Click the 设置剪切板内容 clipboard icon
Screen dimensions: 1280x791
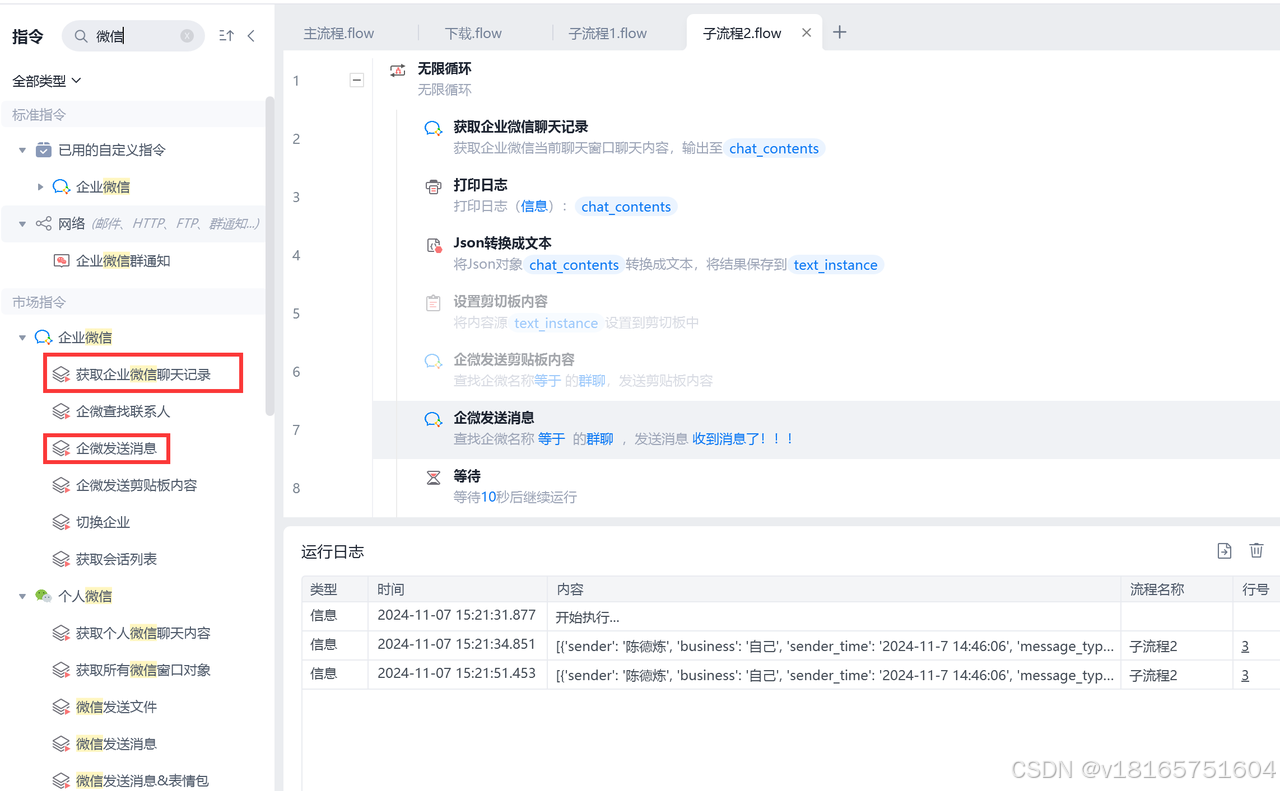(433, 302)
